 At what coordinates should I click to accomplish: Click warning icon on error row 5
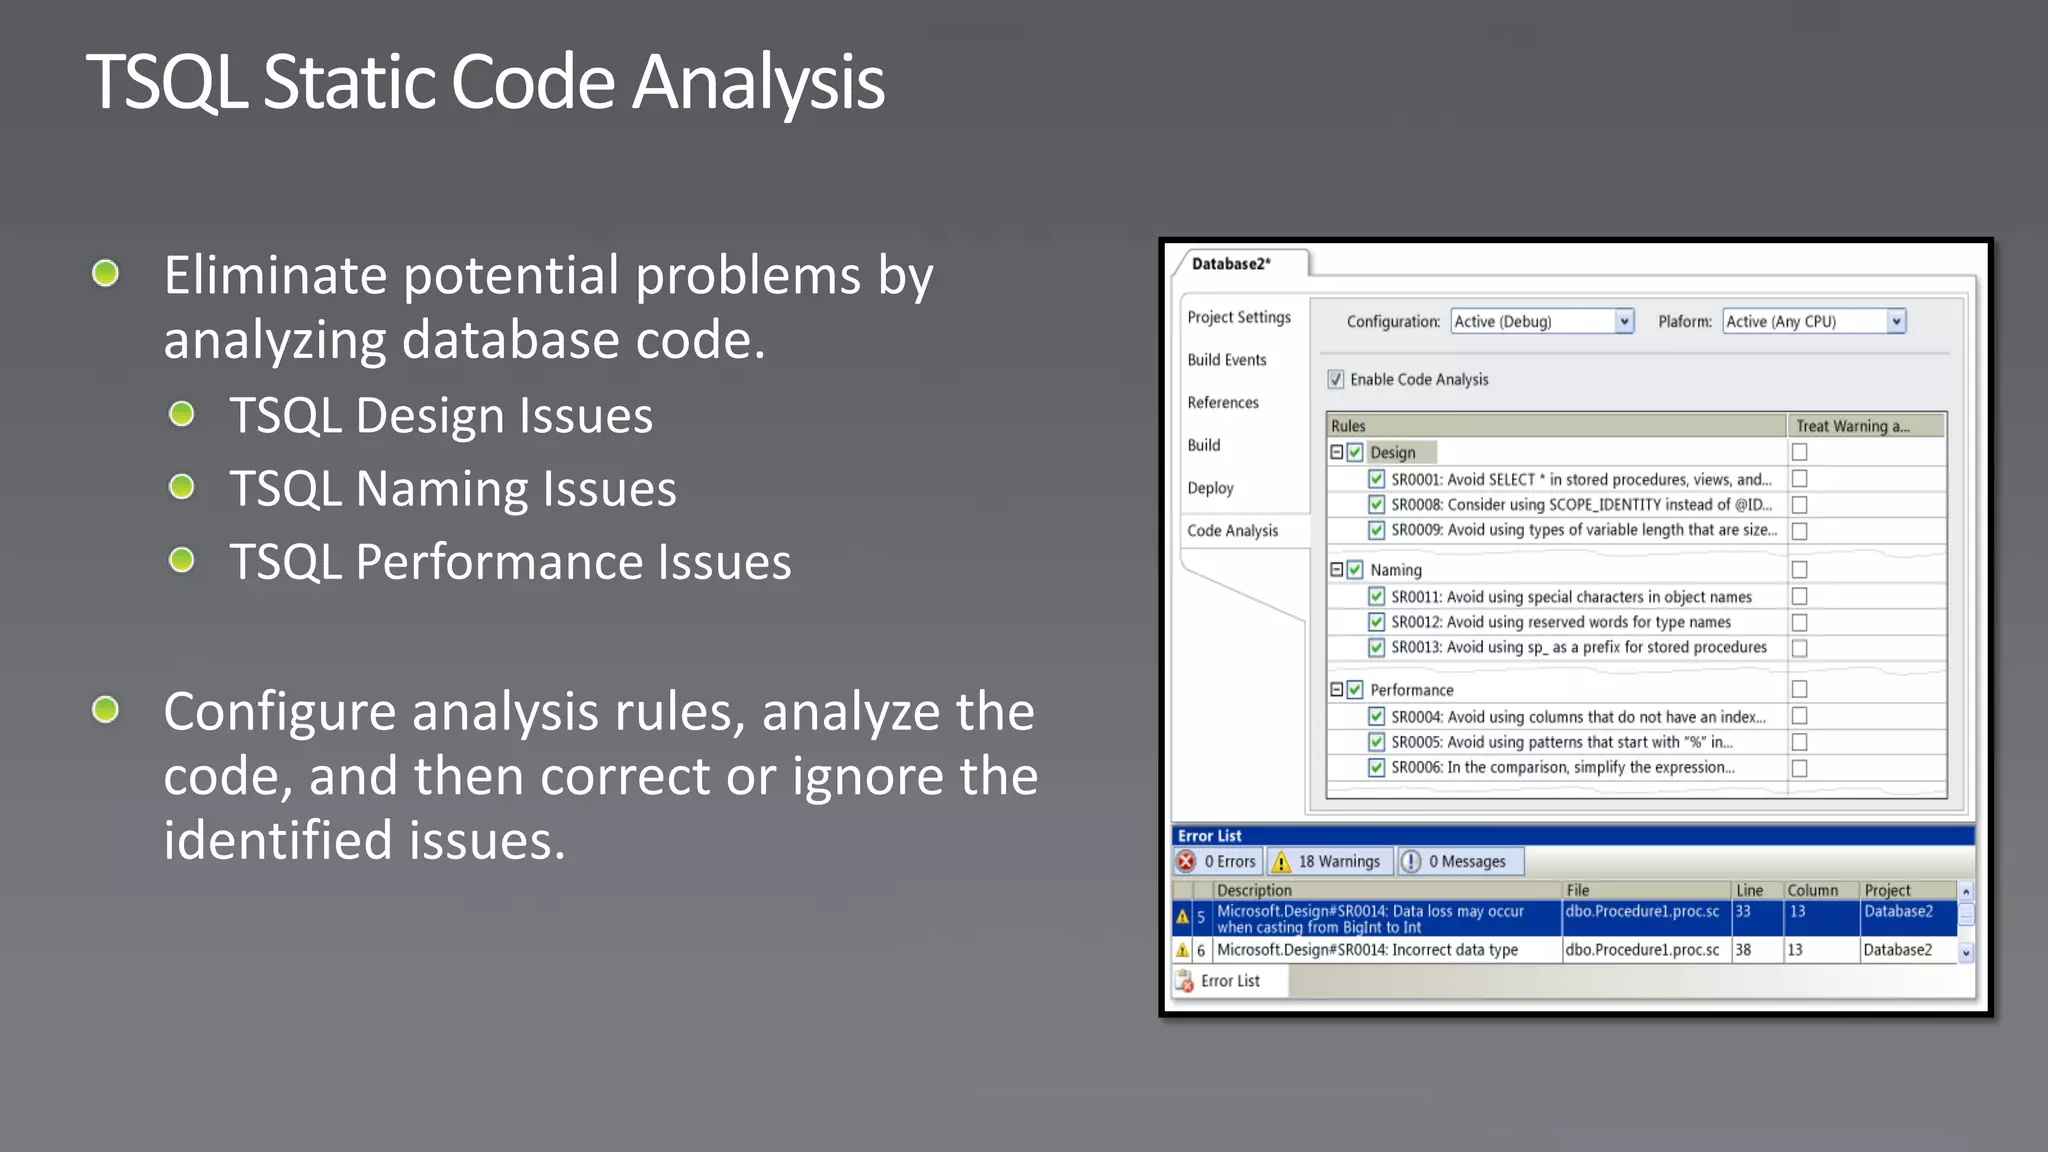[1183, 917]
